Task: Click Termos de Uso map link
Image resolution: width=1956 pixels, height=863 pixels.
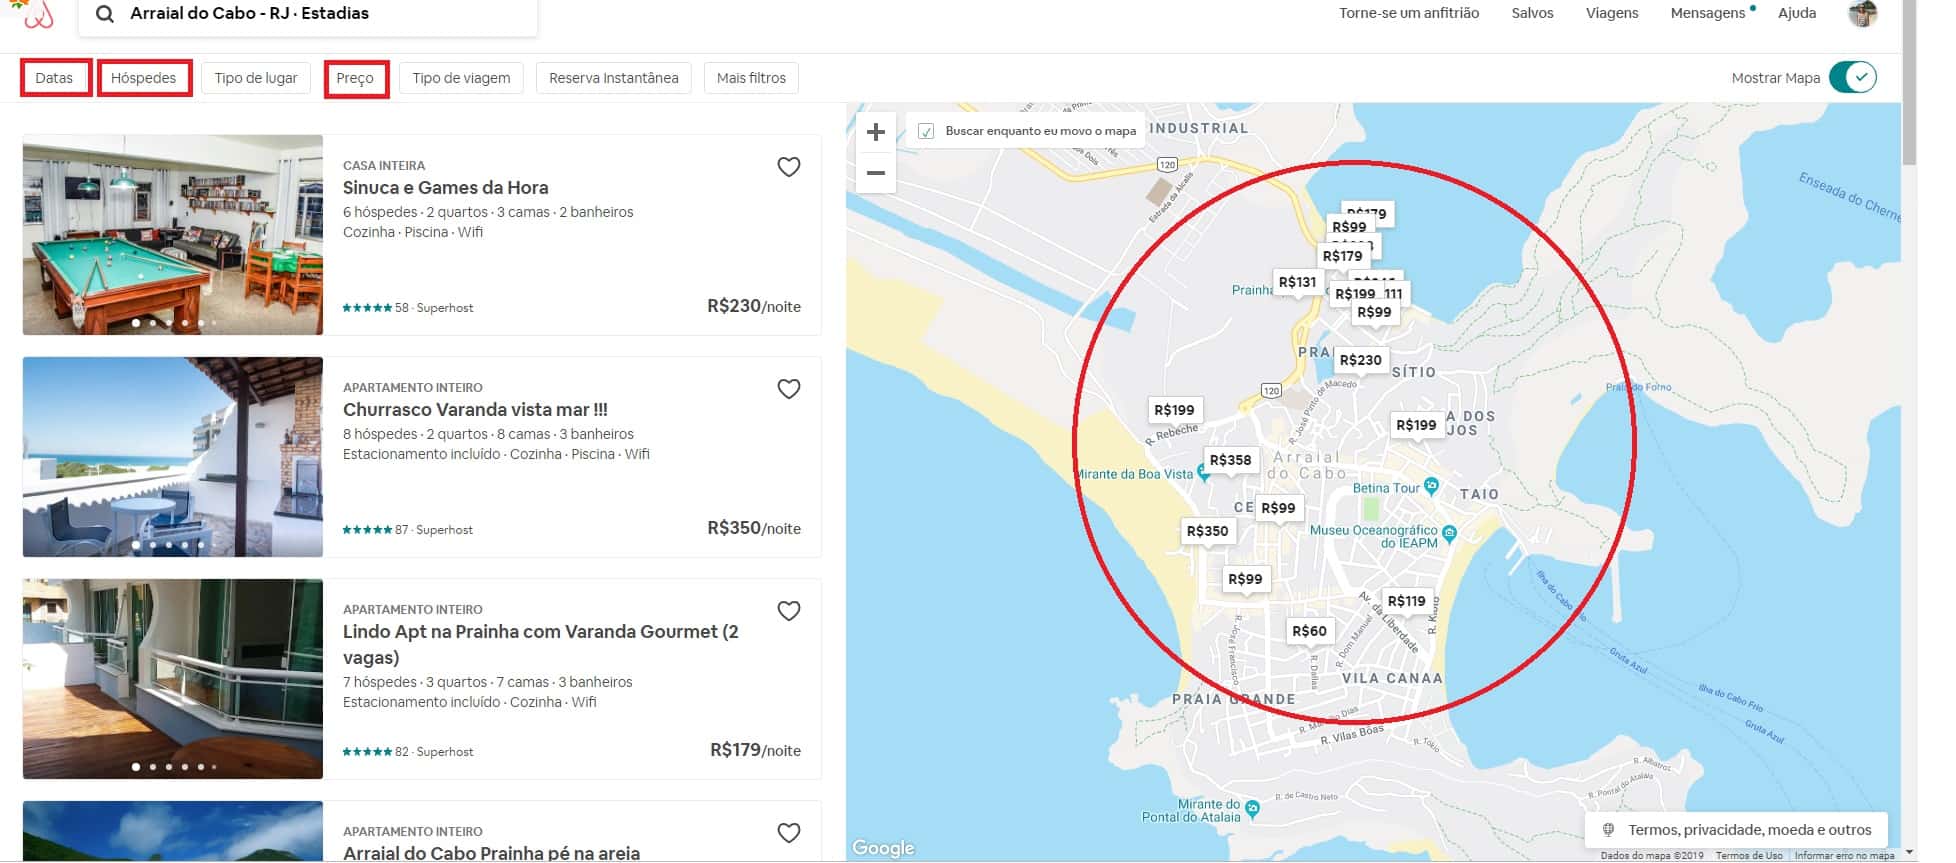Action: [x=1749, y=856]
